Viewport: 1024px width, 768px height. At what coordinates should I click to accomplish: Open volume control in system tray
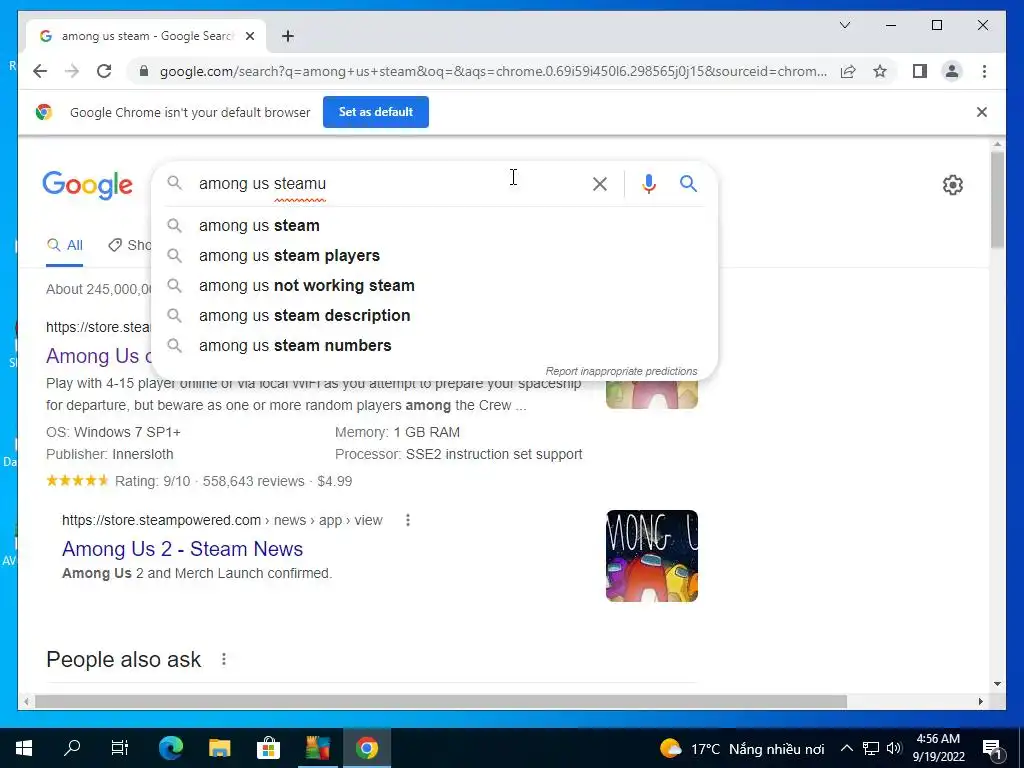pyautogui.click(x=894, y=748)
